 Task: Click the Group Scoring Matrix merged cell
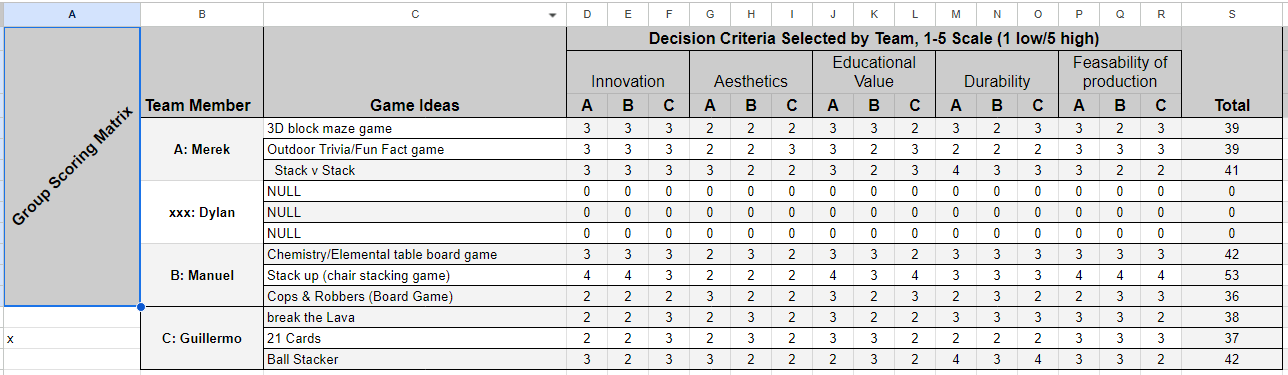coord(71,166)
